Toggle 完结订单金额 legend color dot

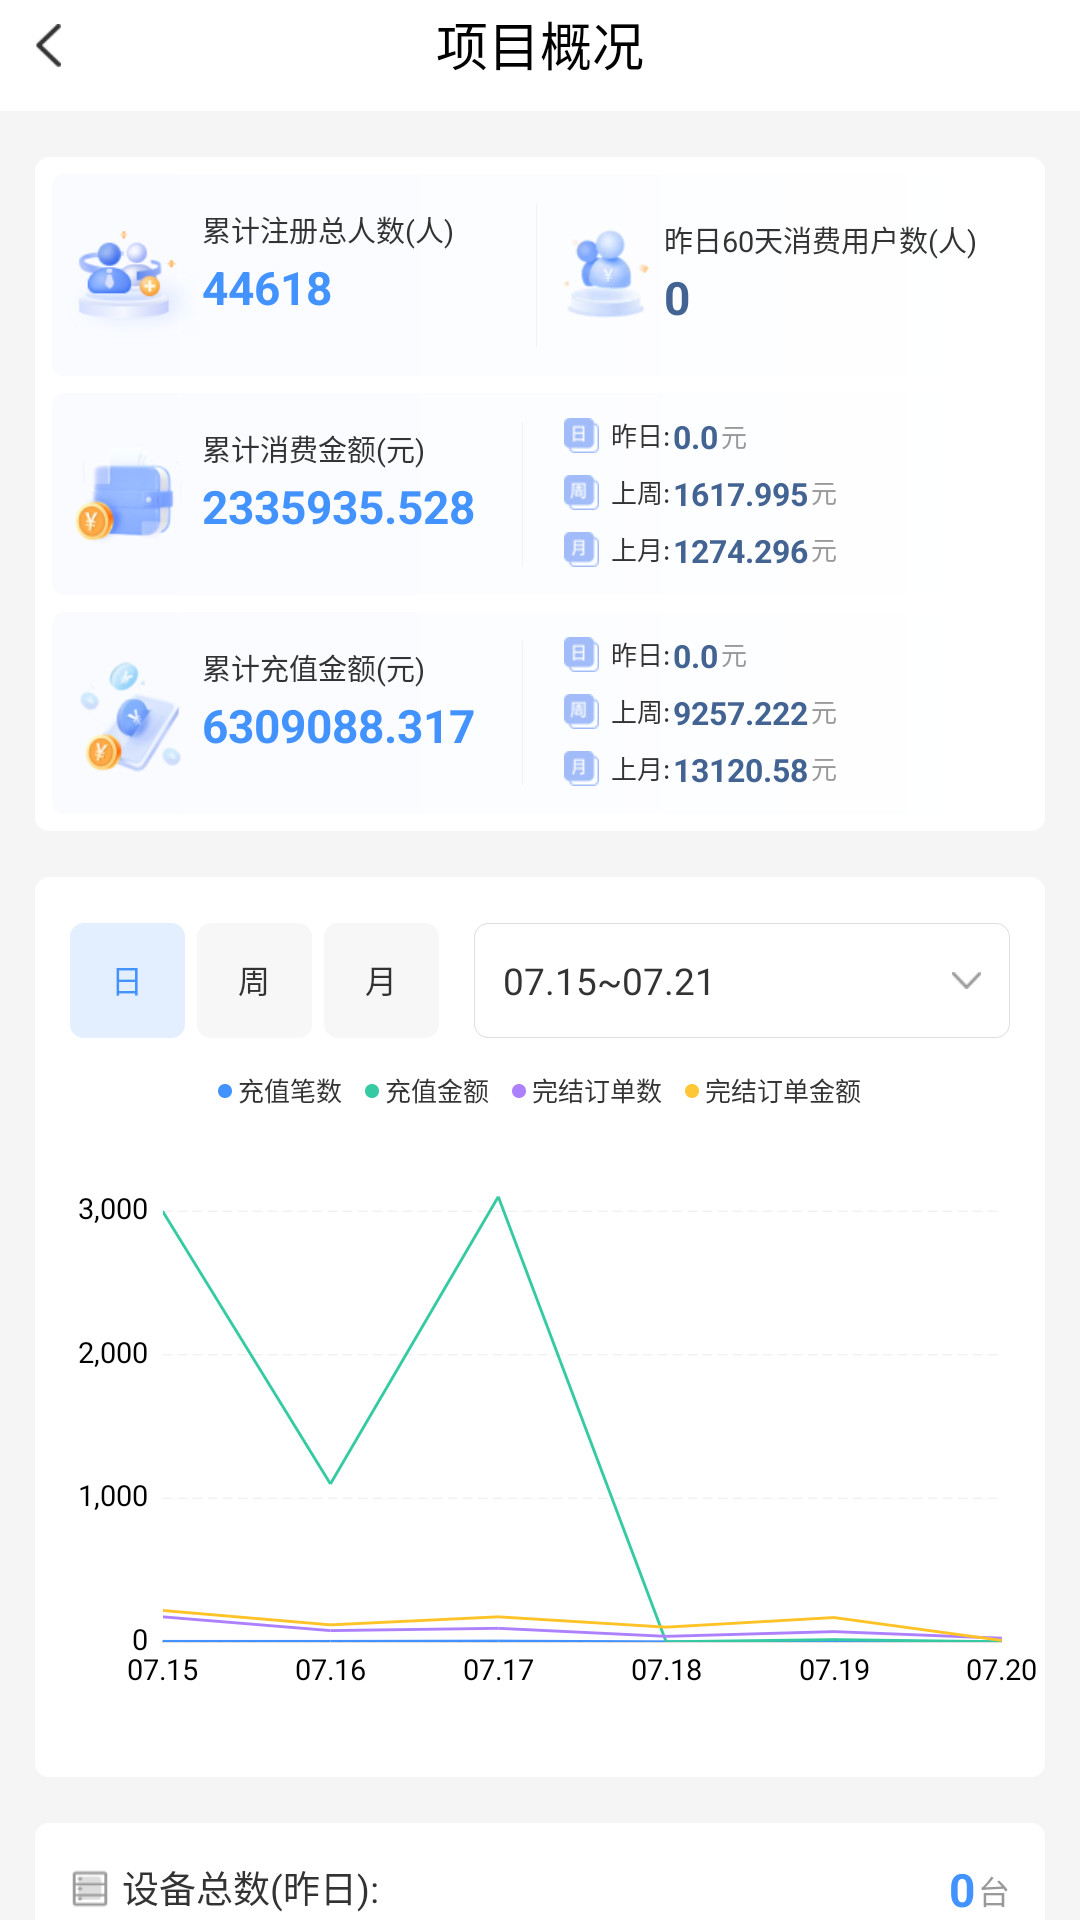[691, 1091]
